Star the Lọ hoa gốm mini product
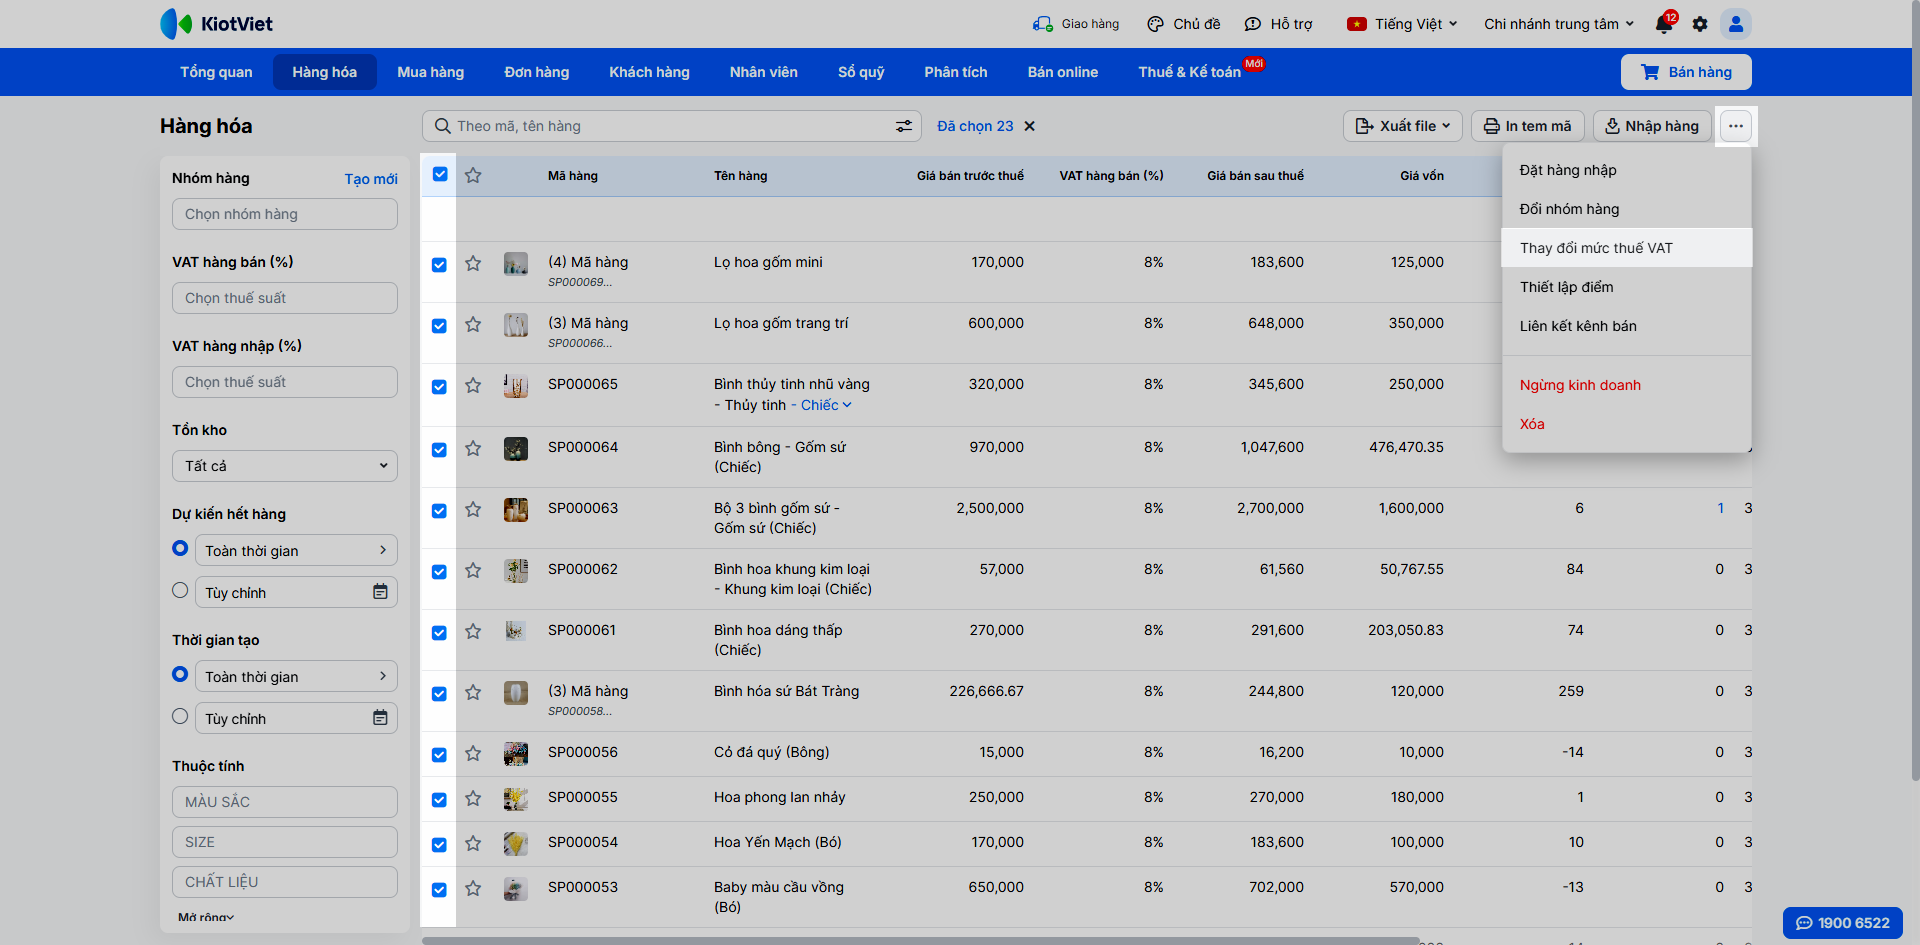 coord(473,264)
